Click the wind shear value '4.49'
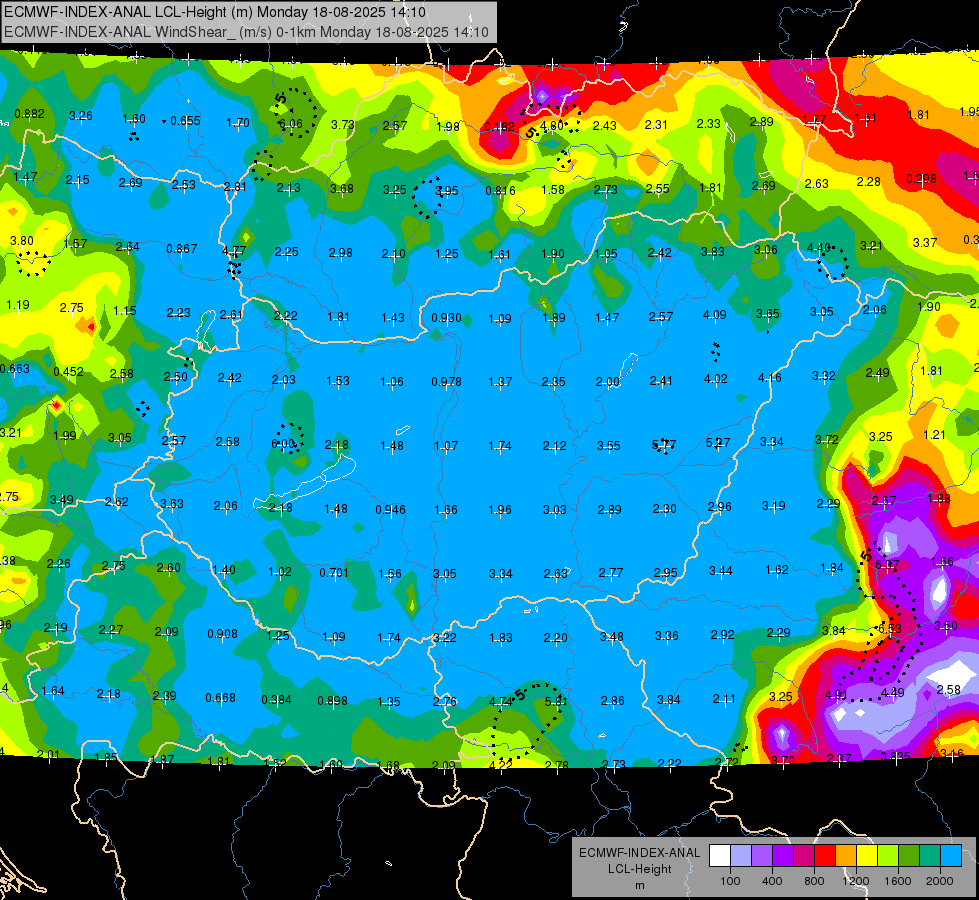 pyautogui.click(x=893, y=691)
